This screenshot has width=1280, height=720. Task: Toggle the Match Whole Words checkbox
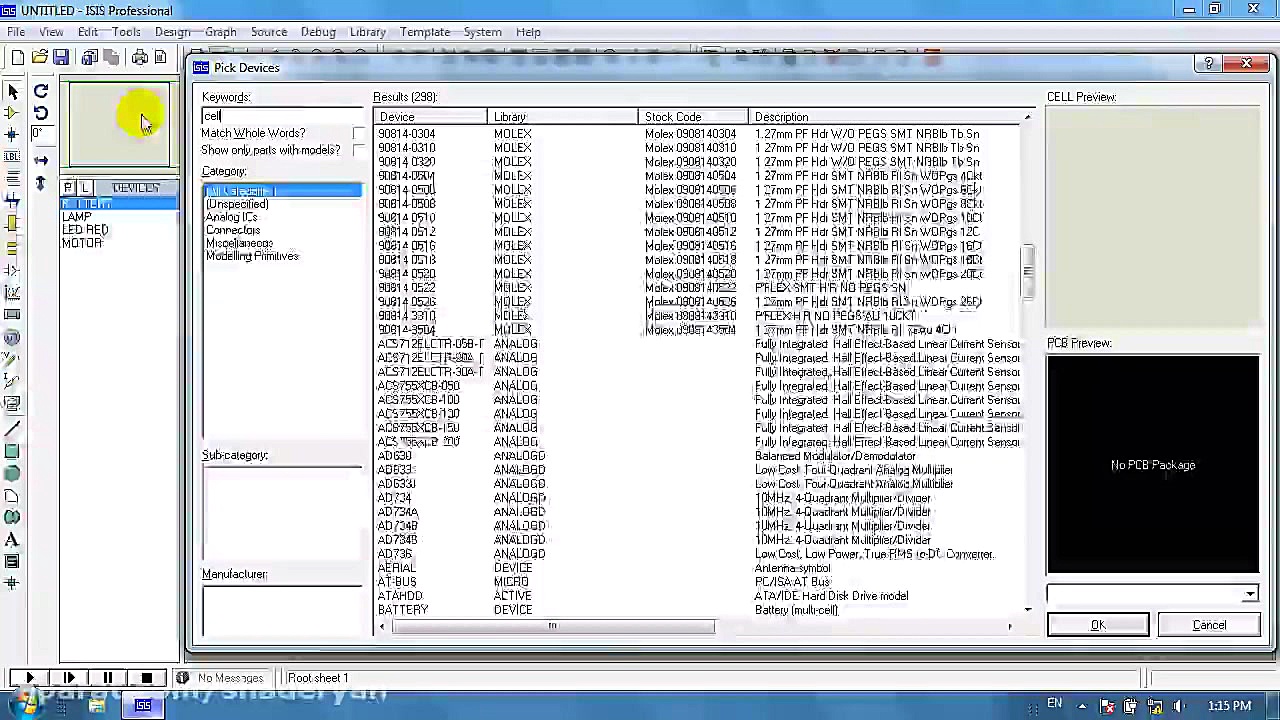coord(359,133)
